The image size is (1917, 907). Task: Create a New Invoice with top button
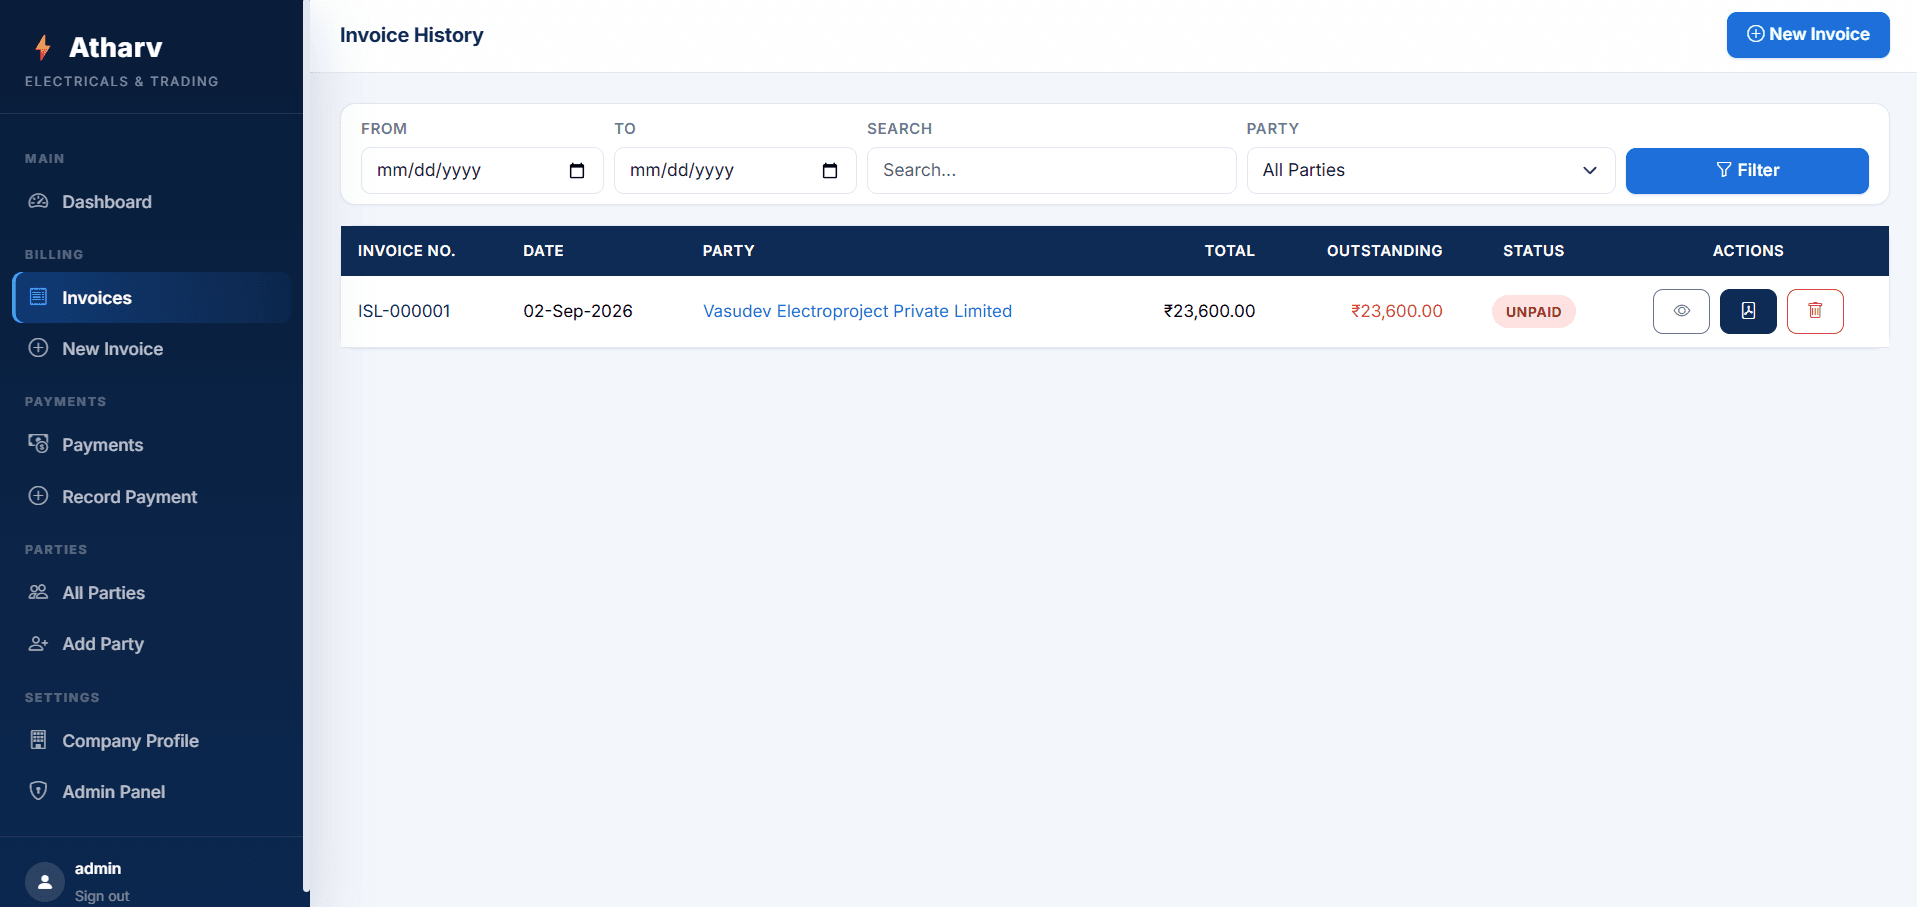tap(1808, 35)
